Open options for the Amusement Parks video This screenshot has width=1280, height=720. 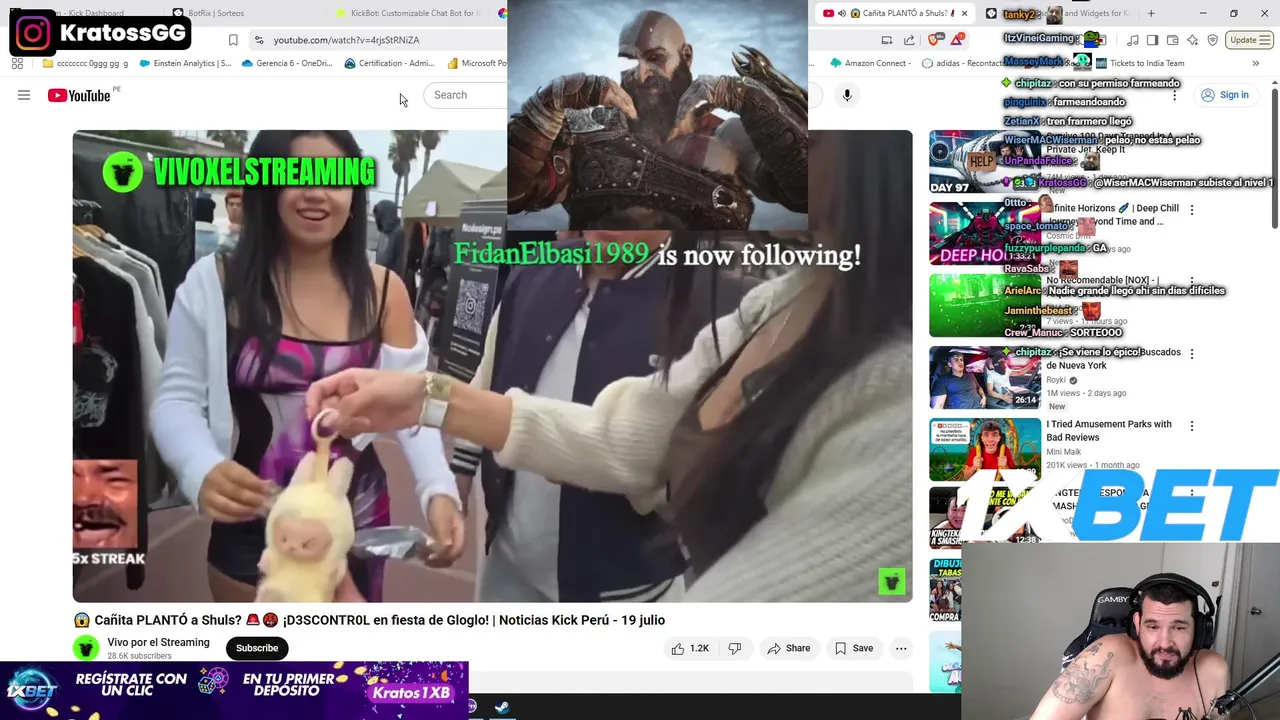(x=1191, y=426)
